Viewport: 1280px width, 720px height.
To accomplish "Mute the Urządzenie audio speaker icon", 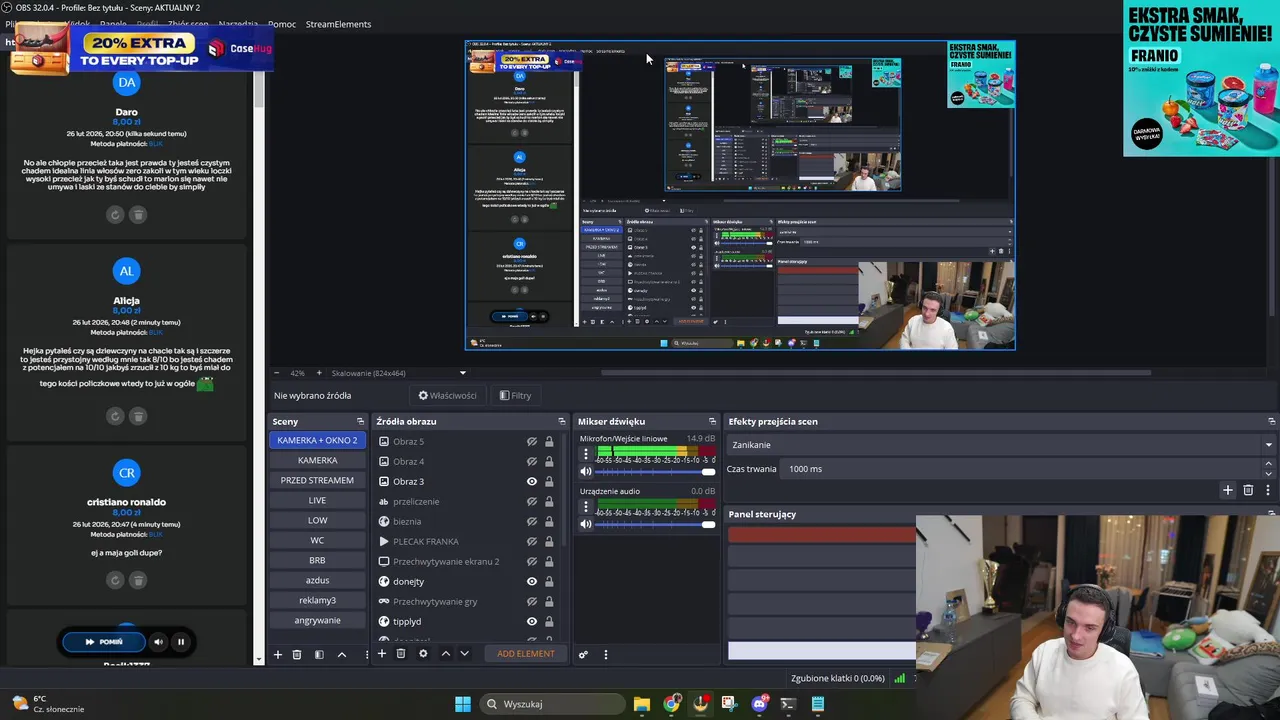I will [x=586, y=524].
